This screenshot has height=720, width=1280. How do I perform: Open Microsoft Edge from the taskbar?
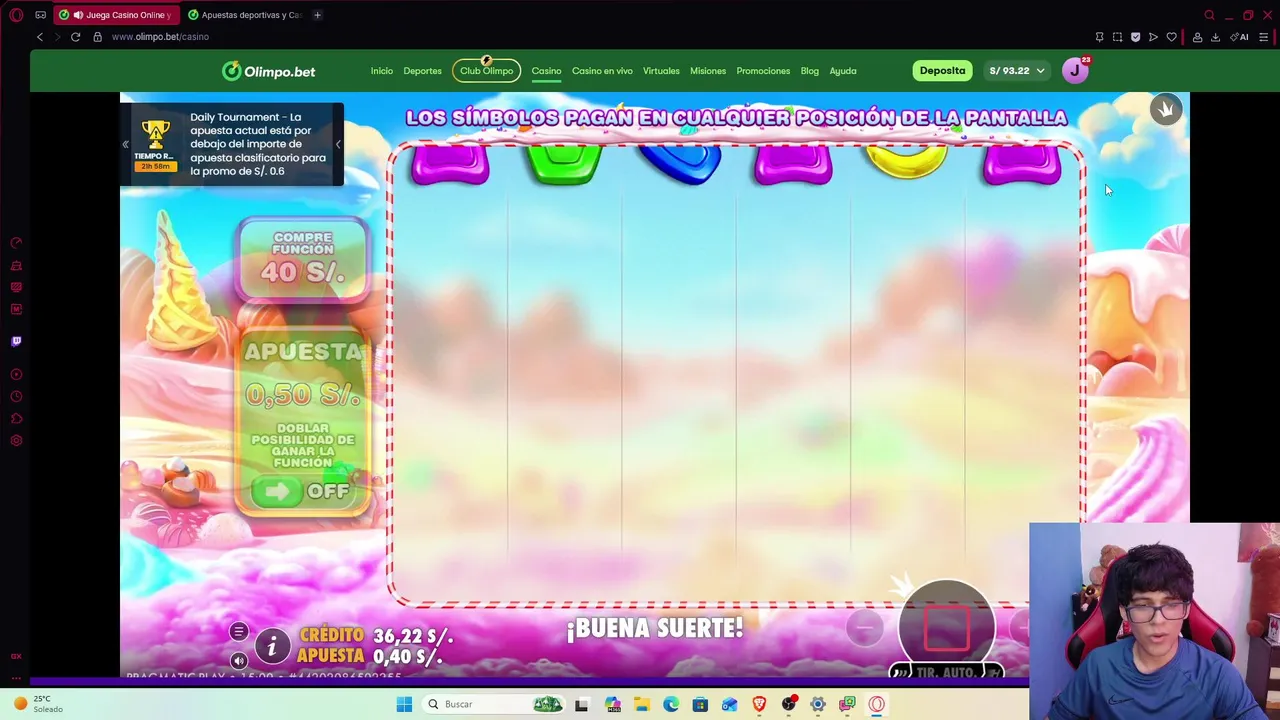pyautogui.click(x=671, y=704)
